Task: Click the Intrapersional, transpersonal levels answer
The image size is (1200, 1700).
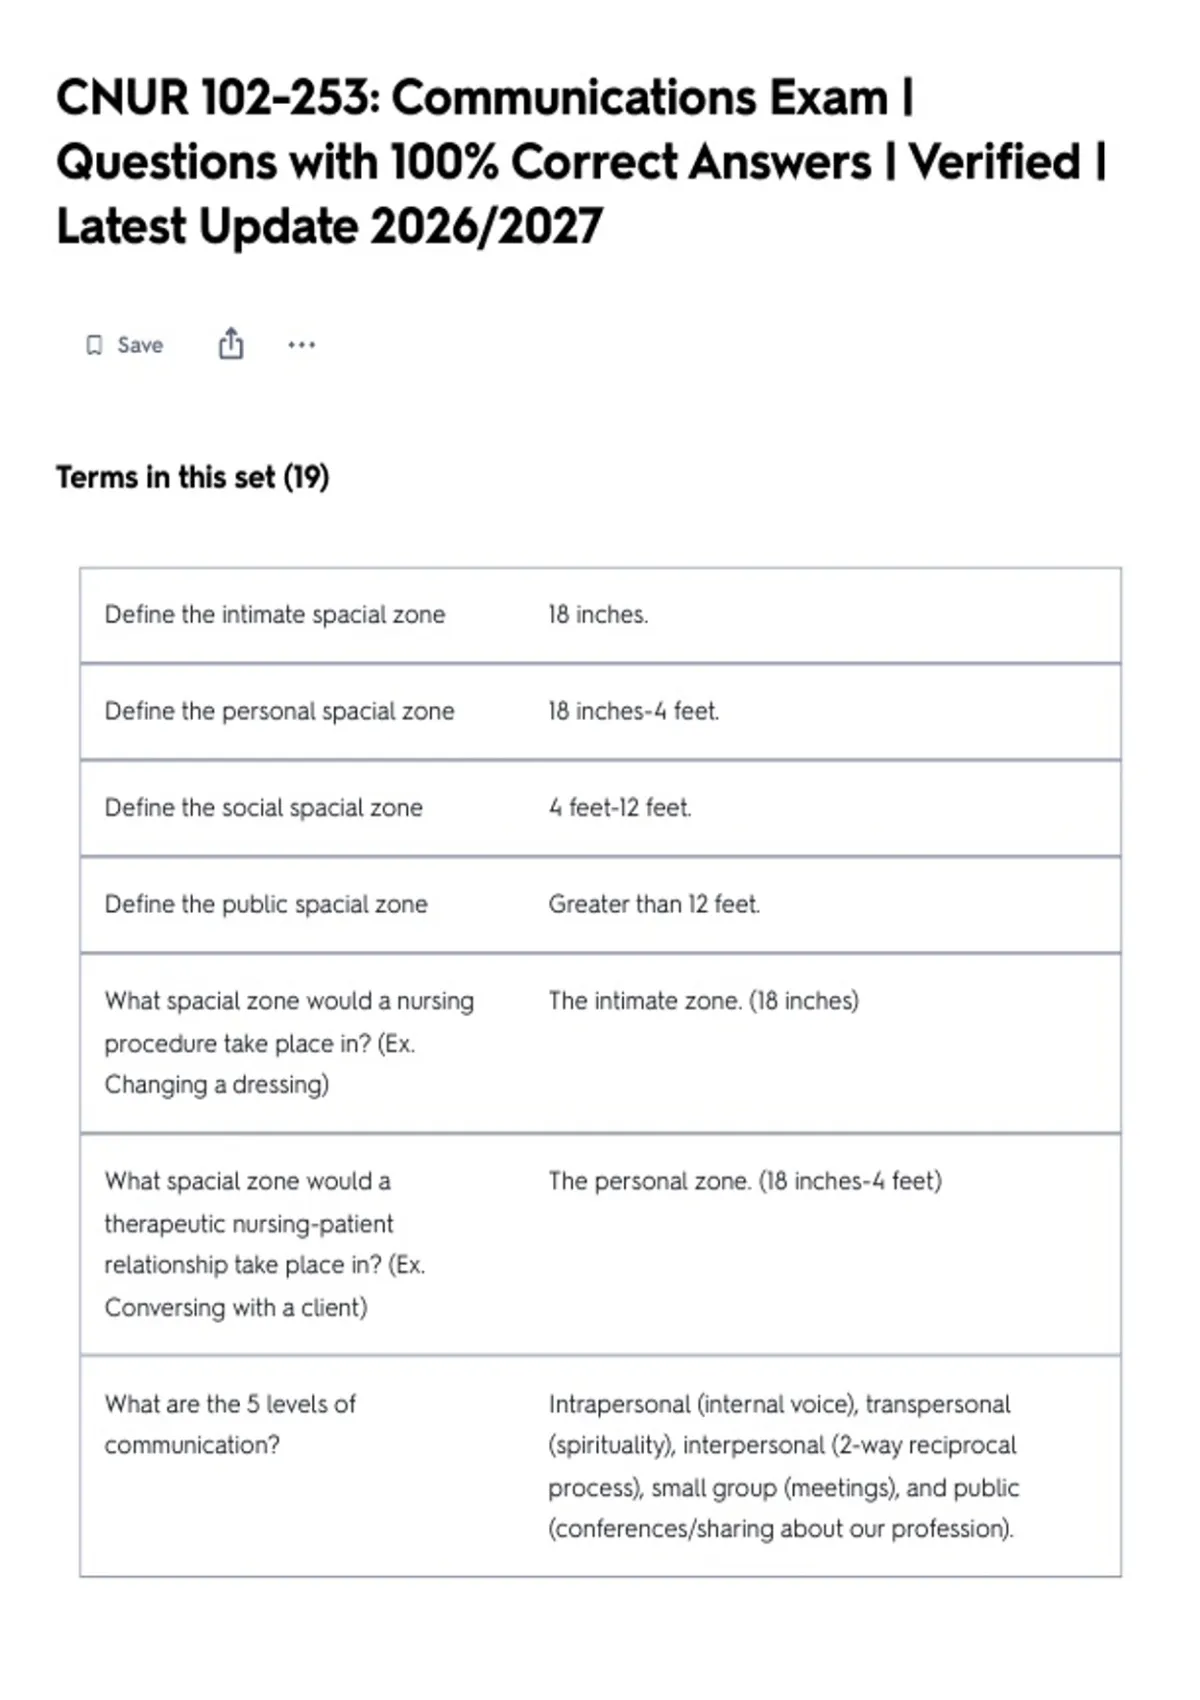Action: (x=784, y=1466)
